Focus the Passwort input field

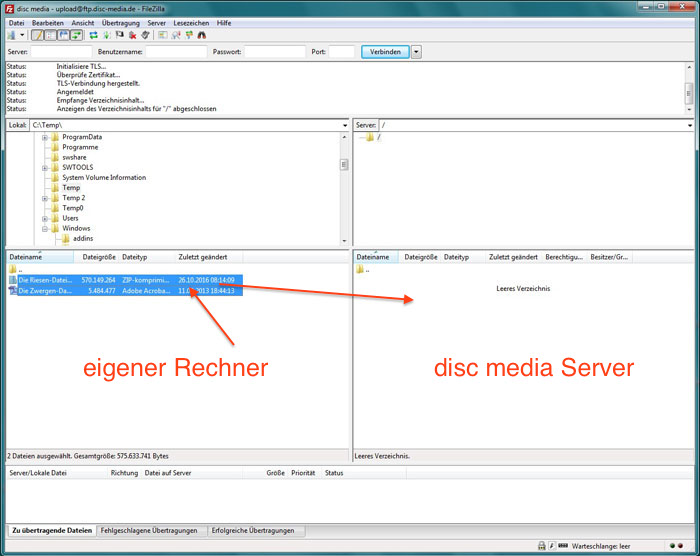point(275,52)
